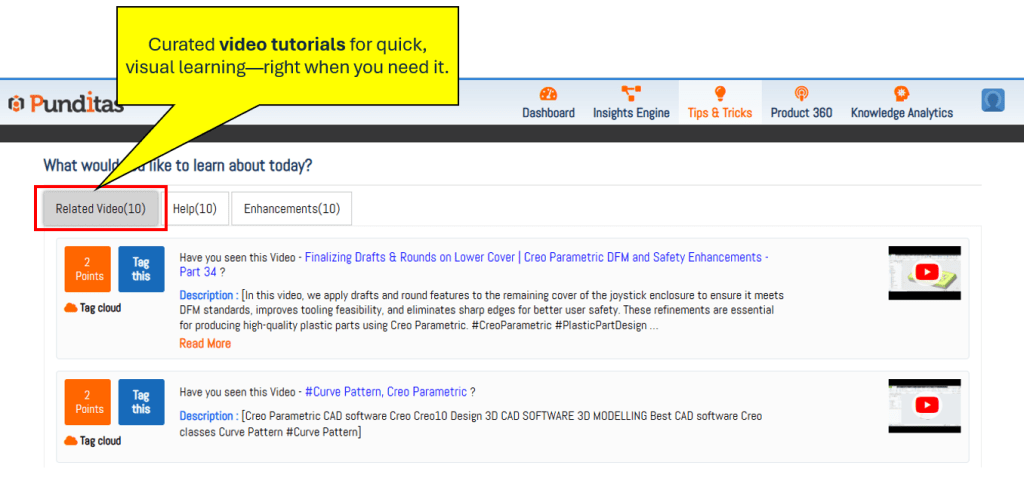
Task: Open the #Curve Pattern, Creo Parametric link
Action: pyautogui.click(x=385, y=392)
